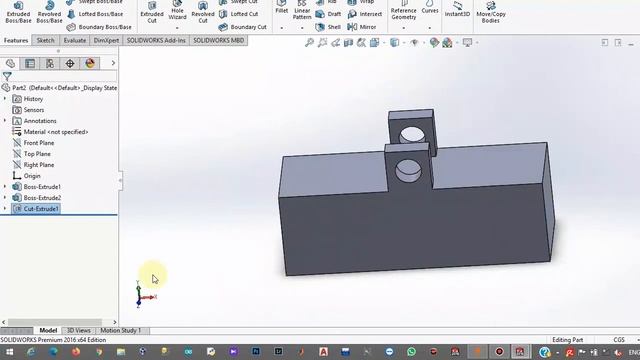Image resolution: width=640 pixels, height=360 pixels.
Task: Expand the Annotations tree node
Action: [5, 121]
